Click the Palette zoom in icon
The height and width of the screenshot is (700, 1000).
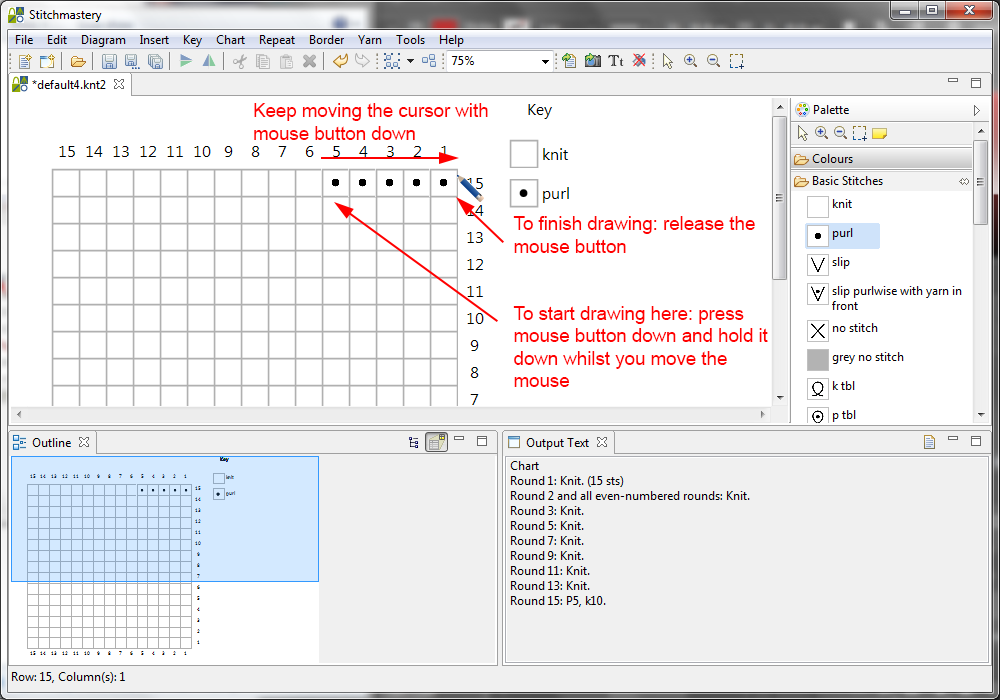point(821,133)
